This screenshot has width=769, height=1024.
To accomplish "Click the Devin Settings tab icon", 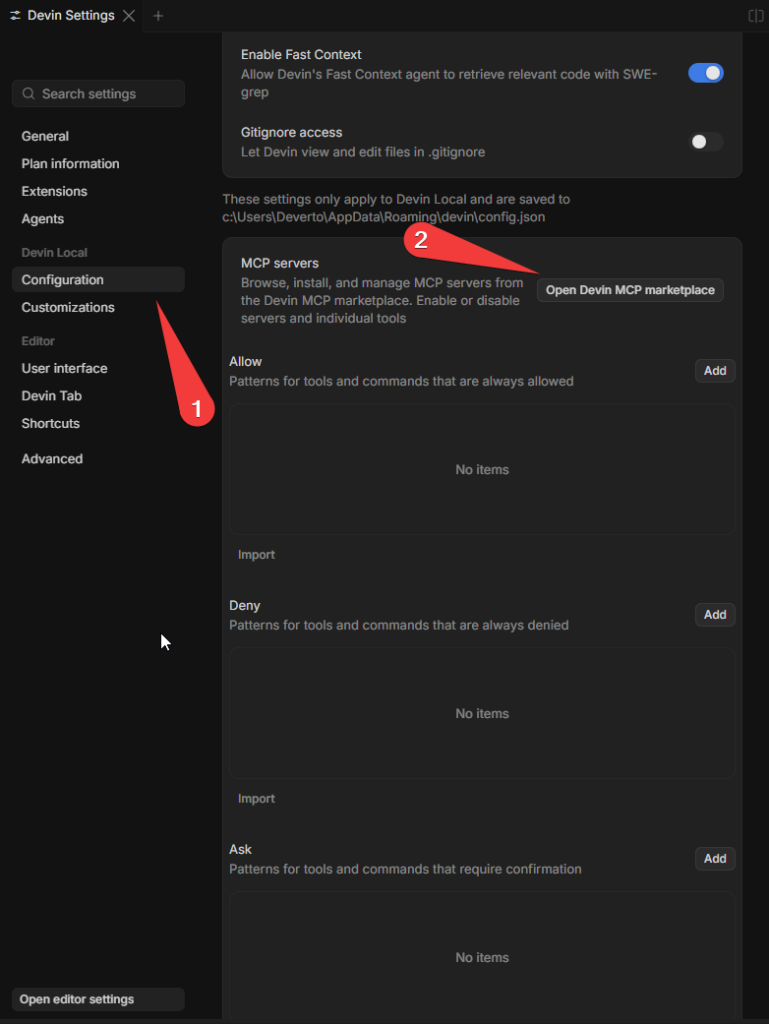I will (15, 15).
